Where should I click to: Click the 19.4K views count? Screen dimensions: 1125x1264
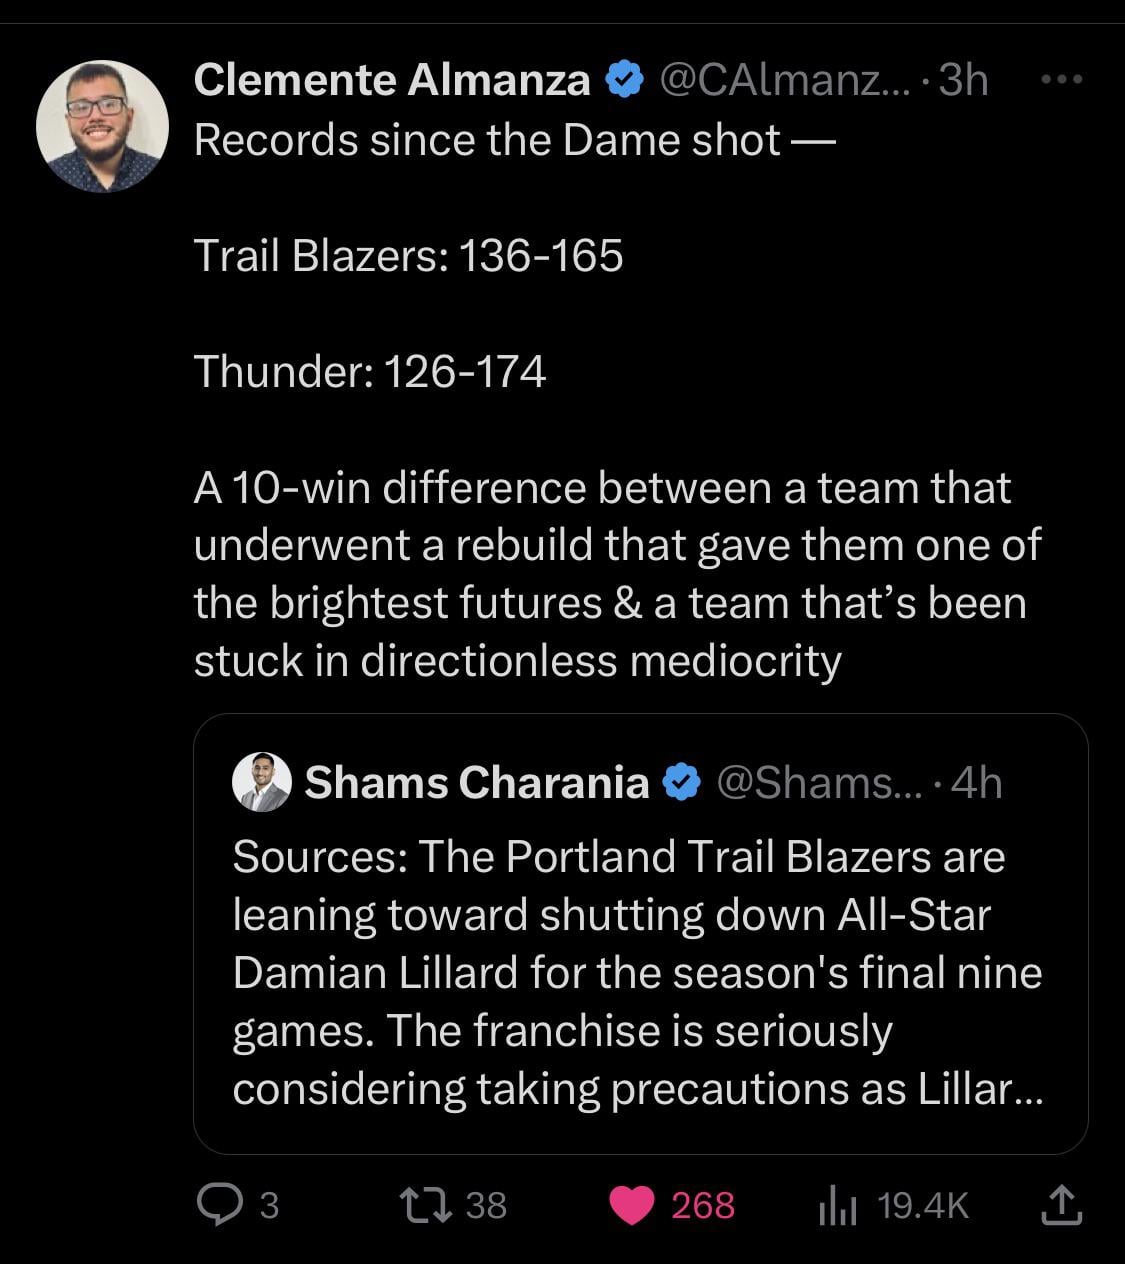pos(923,1206)
